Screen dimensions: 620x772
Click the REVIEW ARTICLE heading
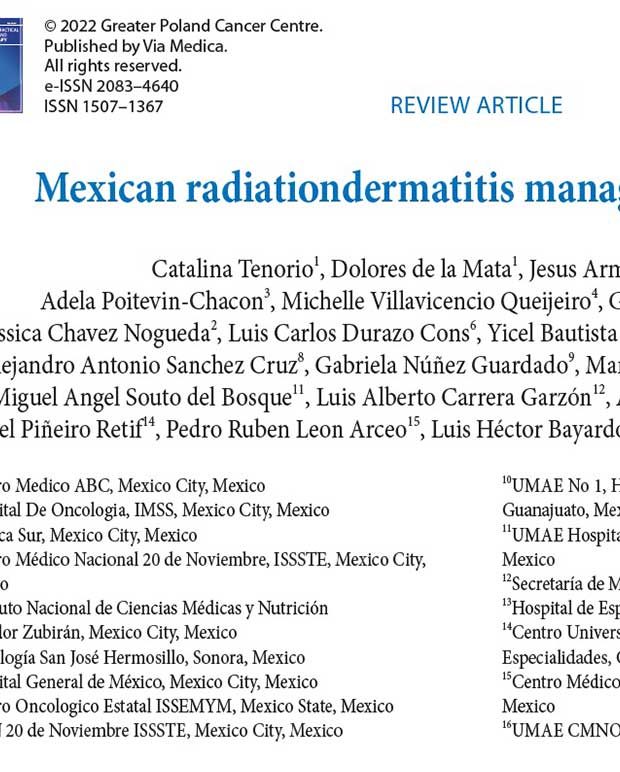pyautogui.click(x=476, y=105)
